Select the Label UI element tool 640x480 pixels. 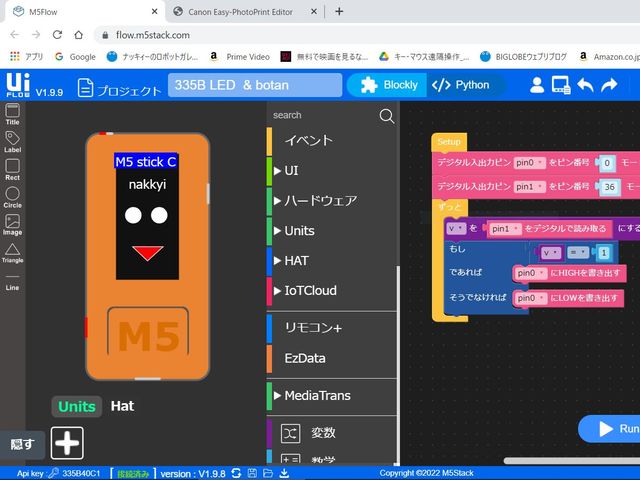pos(12,142)
